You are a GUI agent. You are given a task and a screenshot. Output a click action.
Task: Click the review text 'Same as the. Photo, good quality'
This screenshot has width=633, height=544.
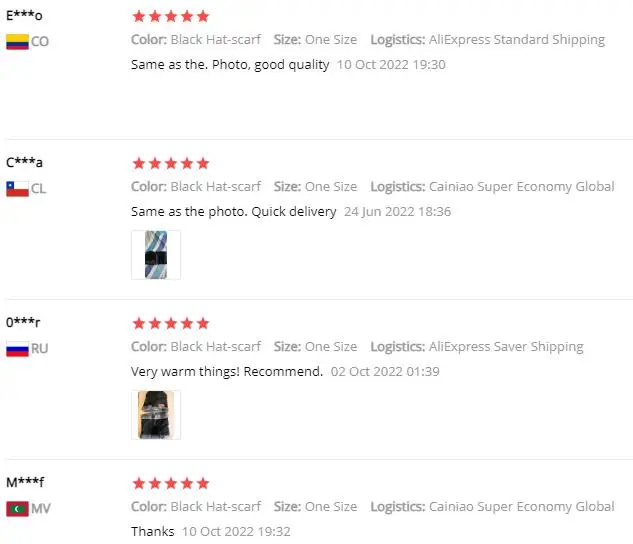tap(230, 64)
